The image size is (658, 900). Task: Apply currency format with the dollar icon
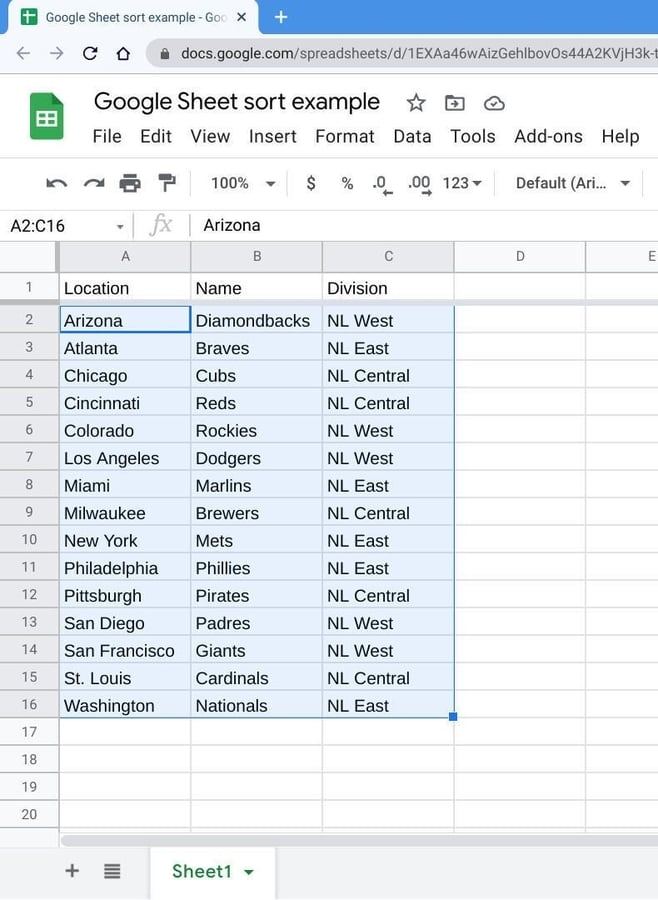click(x=311, y=183)
